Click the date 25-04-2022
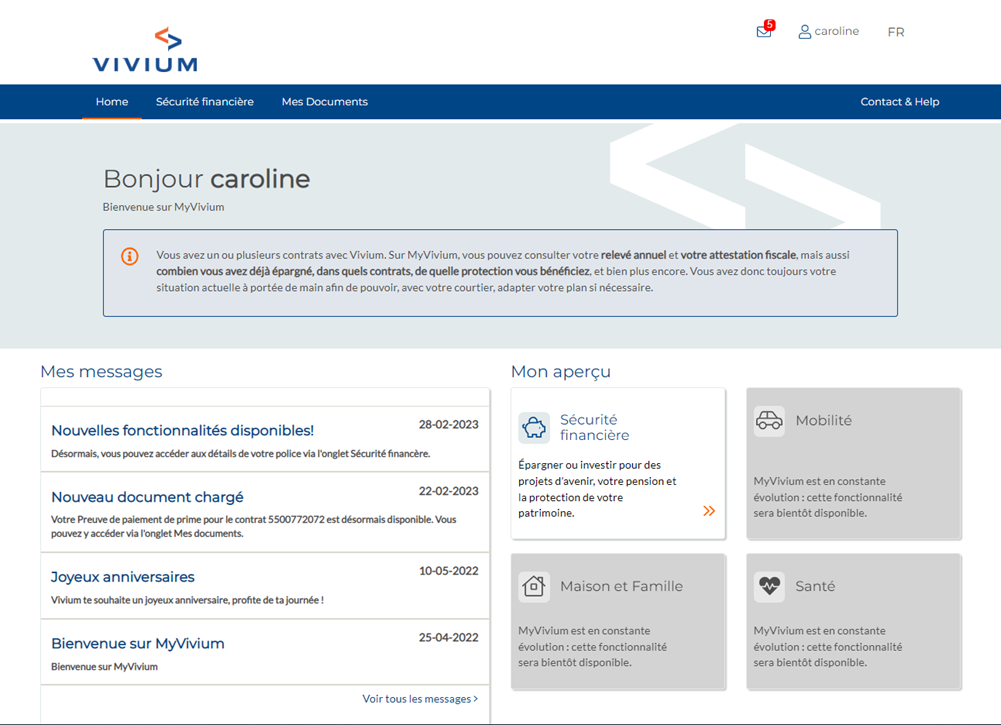1001x725 pixels. pyautogui.click(x=448, y=637)
